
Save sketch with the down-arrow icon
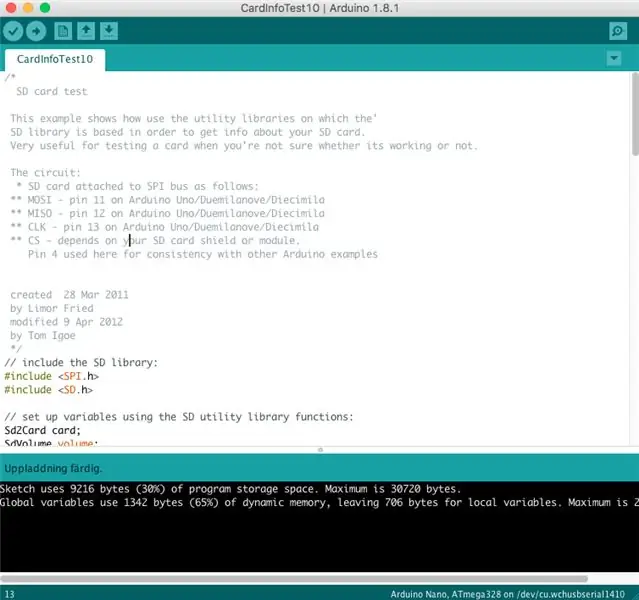click(109, 31)
